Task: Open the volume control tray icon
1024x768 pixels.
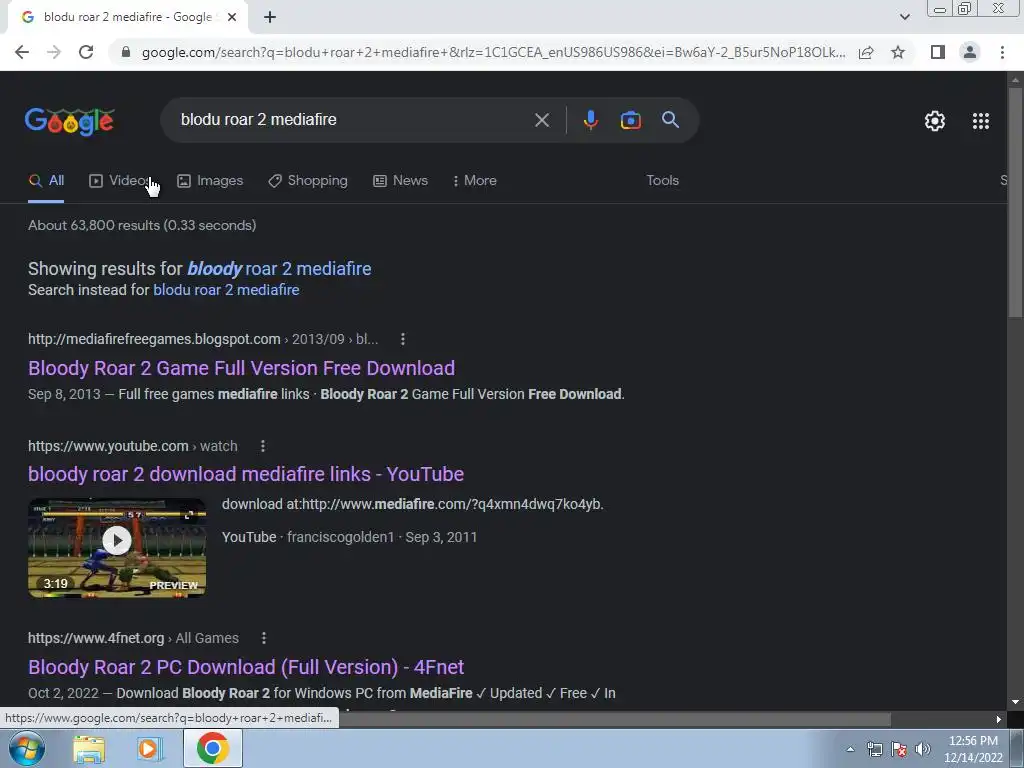Action: tap(923, 749)
